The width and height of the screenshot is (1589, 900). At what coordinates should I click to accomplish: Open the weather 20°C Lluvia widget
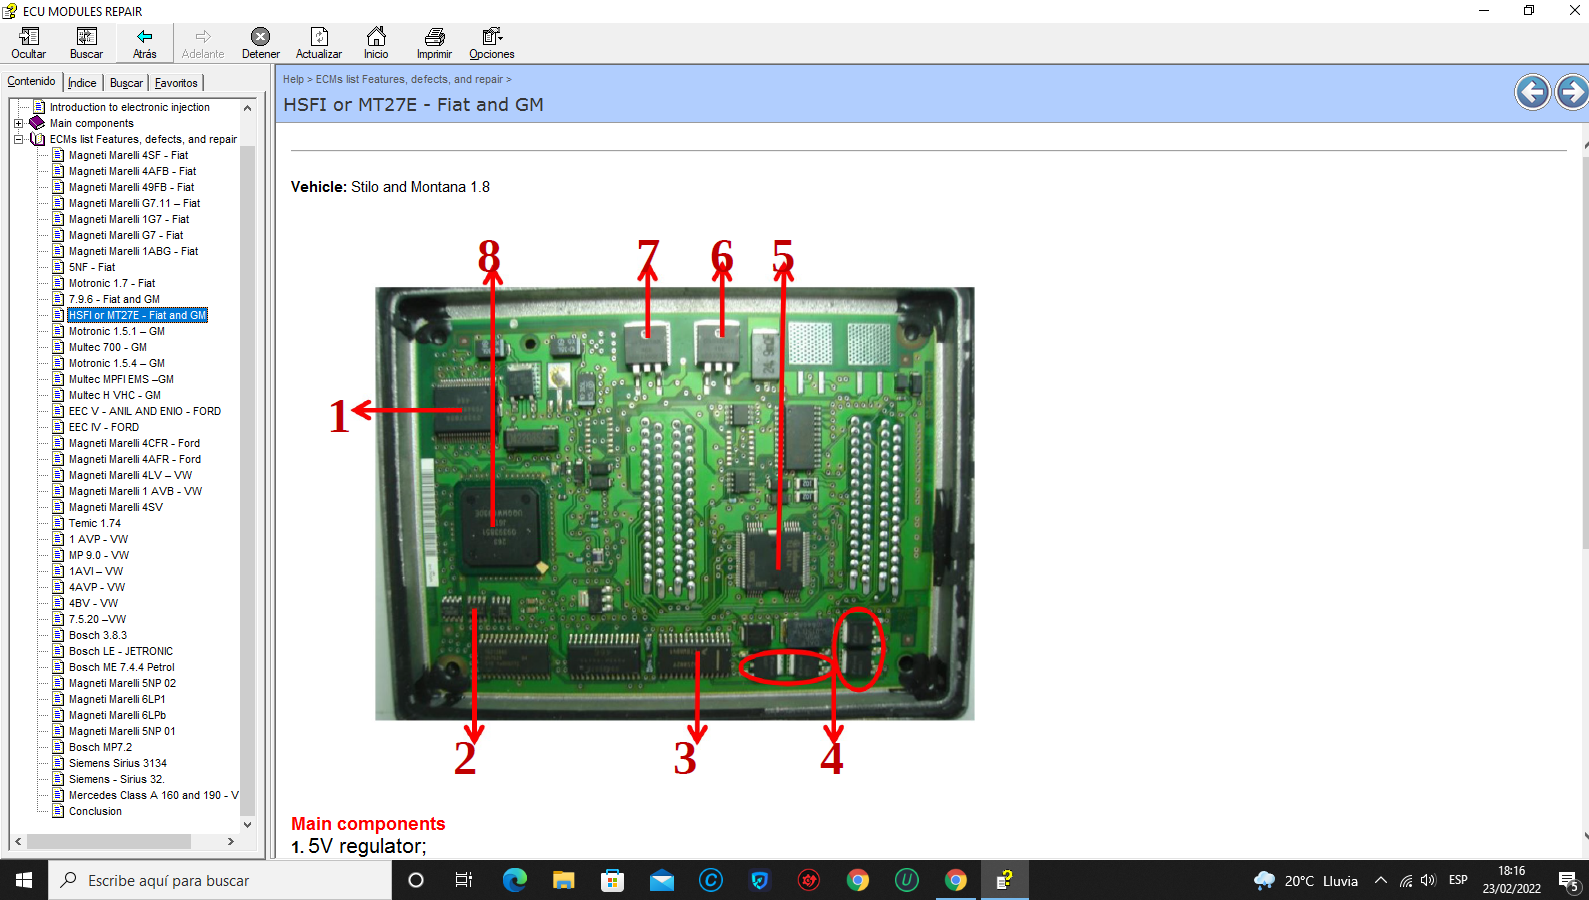[1306, 881]
